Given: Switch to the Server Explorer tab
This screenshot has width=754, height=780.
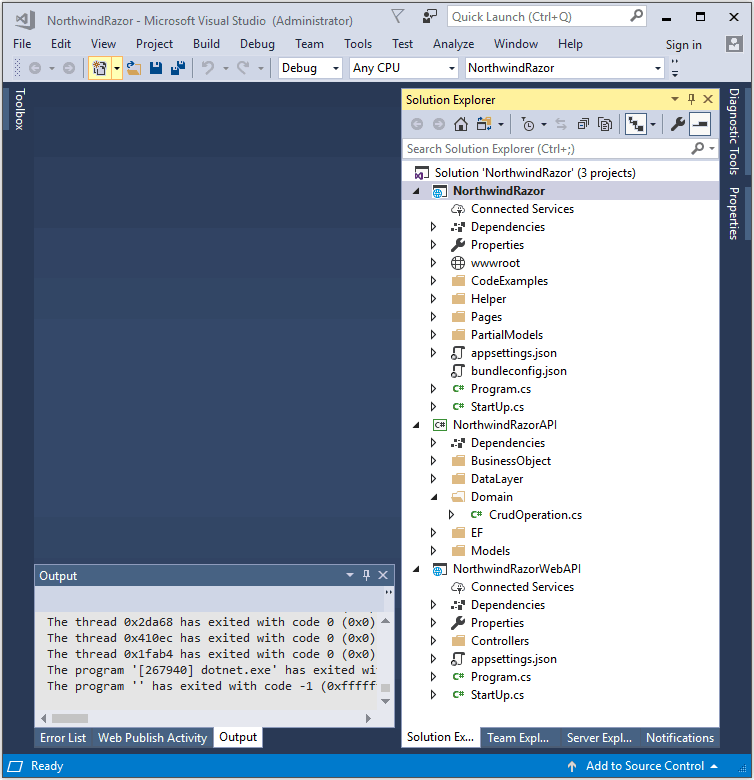Looking at the screenshot, I should coord(599,738).
